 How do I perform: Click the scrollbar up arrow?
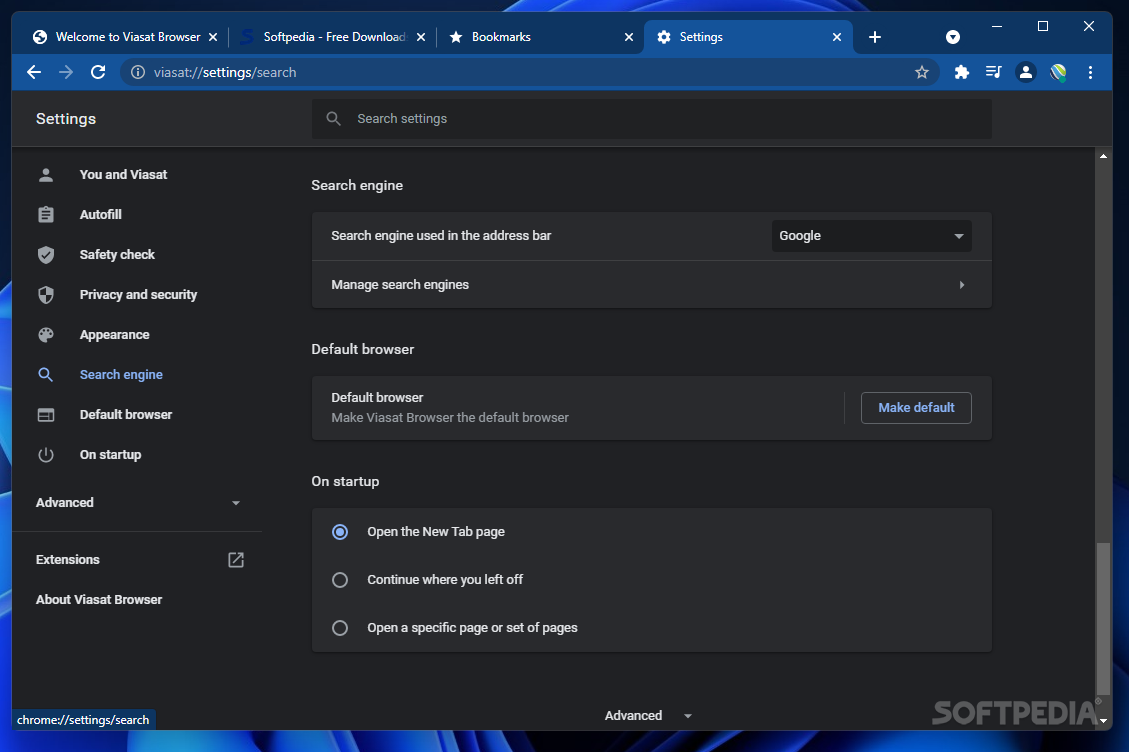(x=1103, y=156)
